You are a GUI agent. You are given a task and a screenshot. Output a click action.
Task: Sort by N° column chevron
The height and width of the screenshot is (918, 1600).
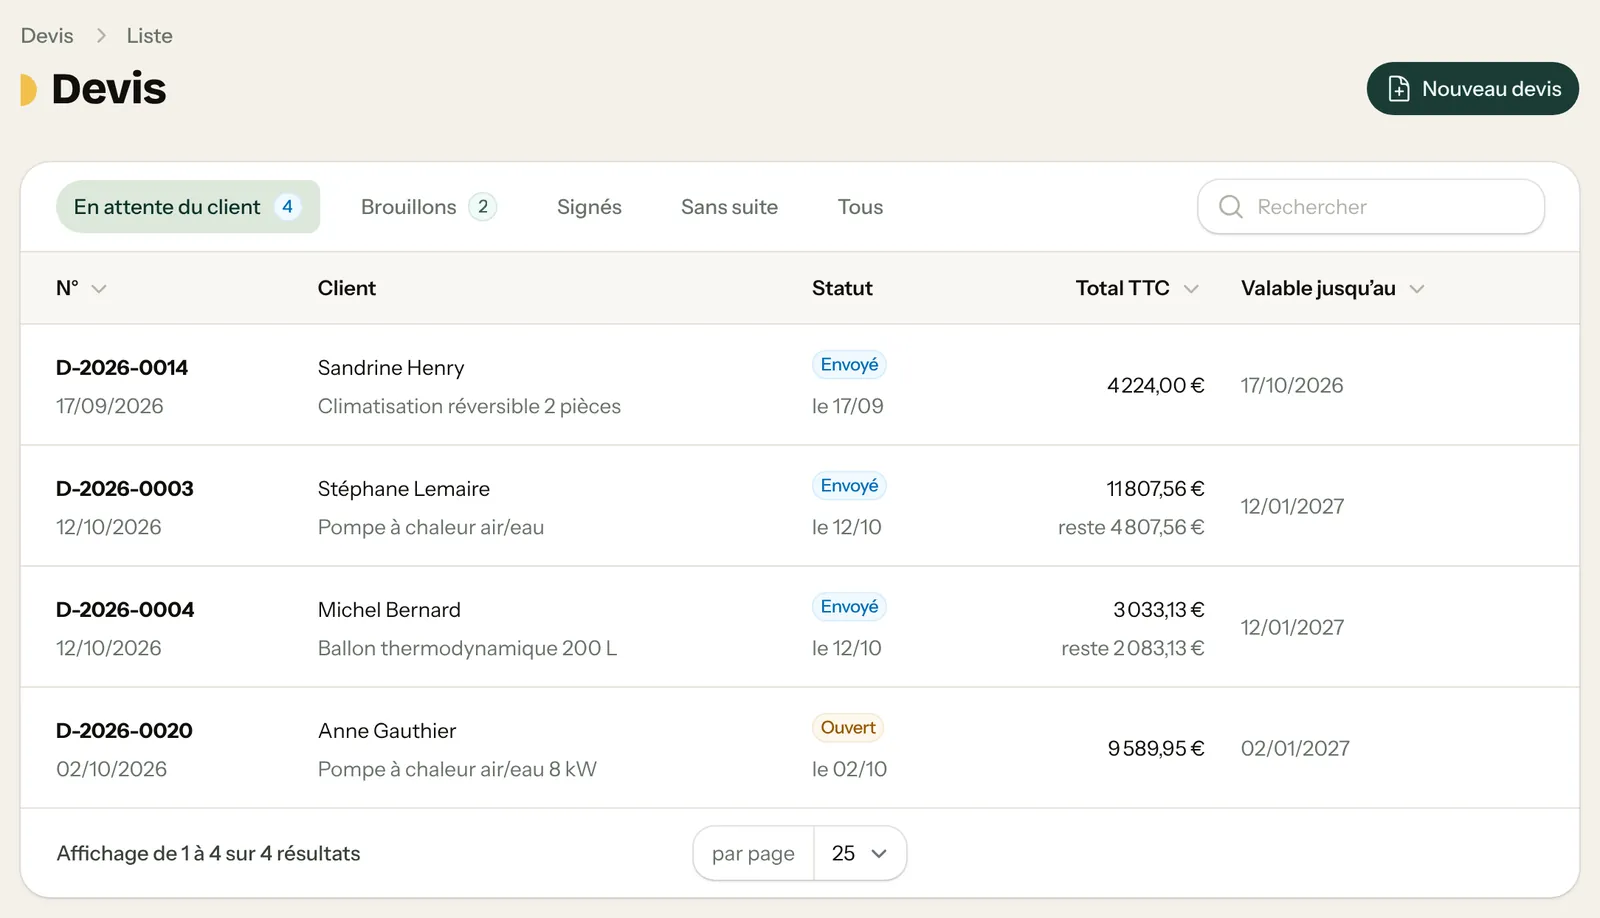point(99,289)
